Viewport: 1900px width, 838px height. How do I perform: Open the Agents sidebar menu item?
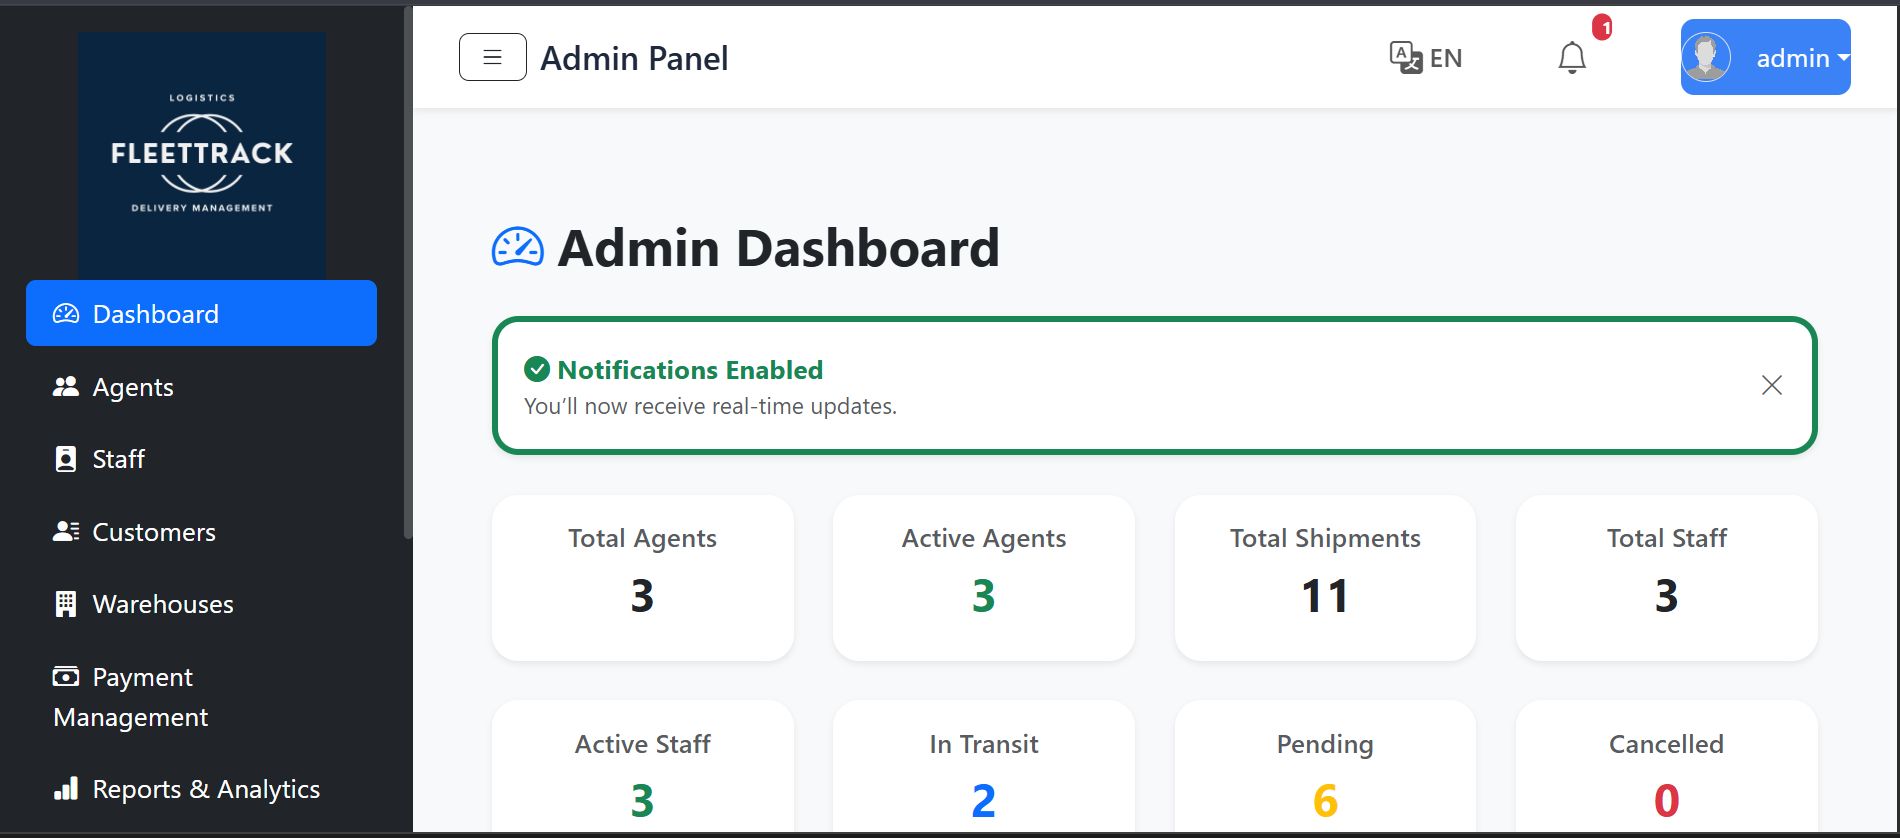[132, 387]
